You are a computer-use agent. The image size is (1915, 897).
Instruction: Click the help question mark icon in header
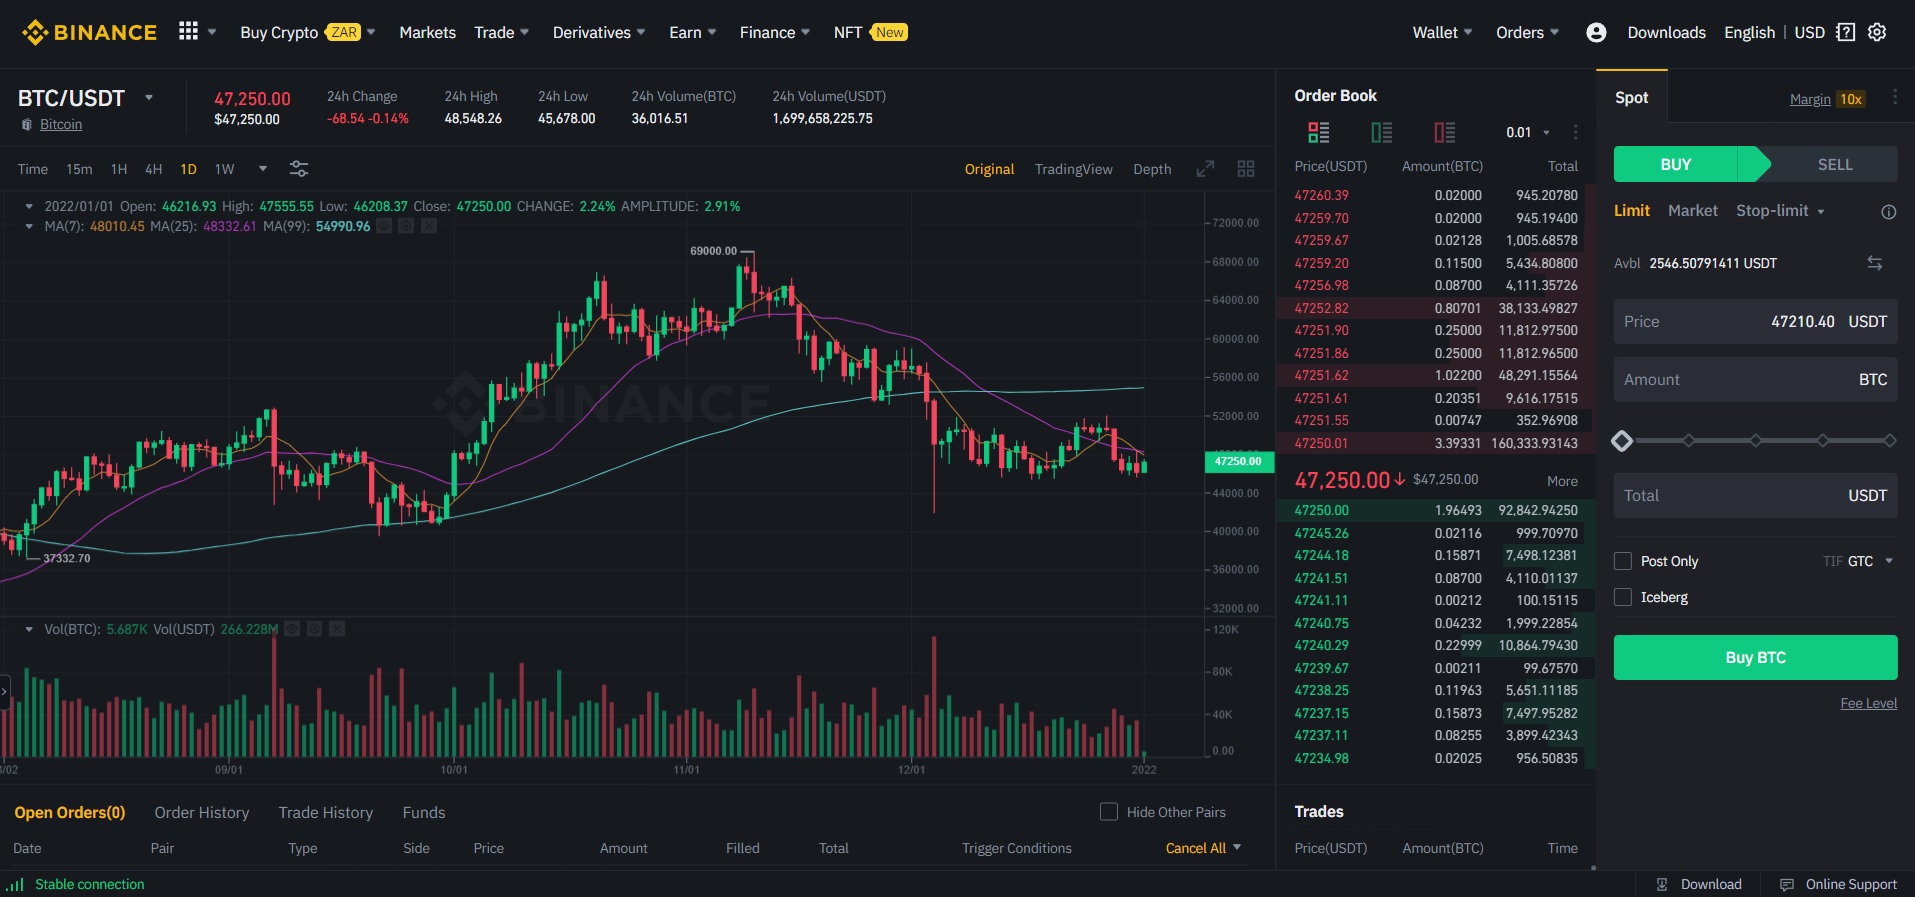pyautogui.click(x=1846, y=32)
